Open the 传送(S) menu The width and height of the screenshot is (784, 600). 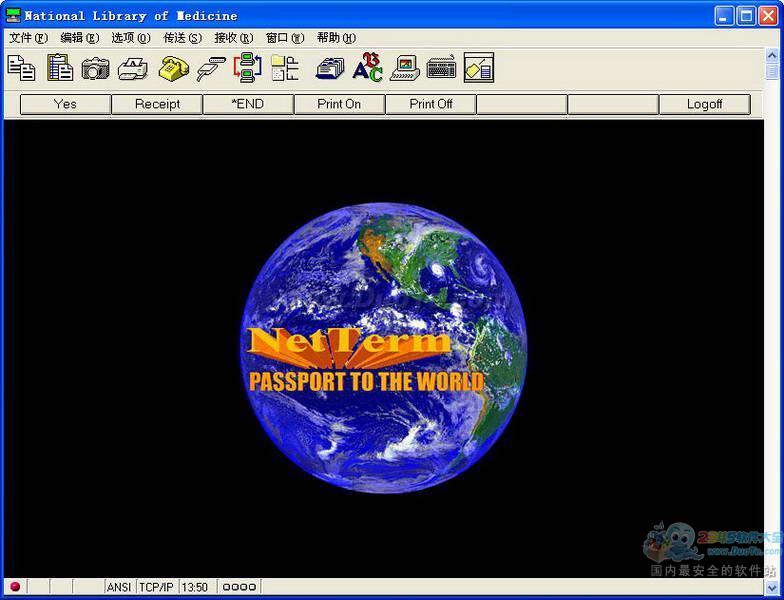(182, 38)
